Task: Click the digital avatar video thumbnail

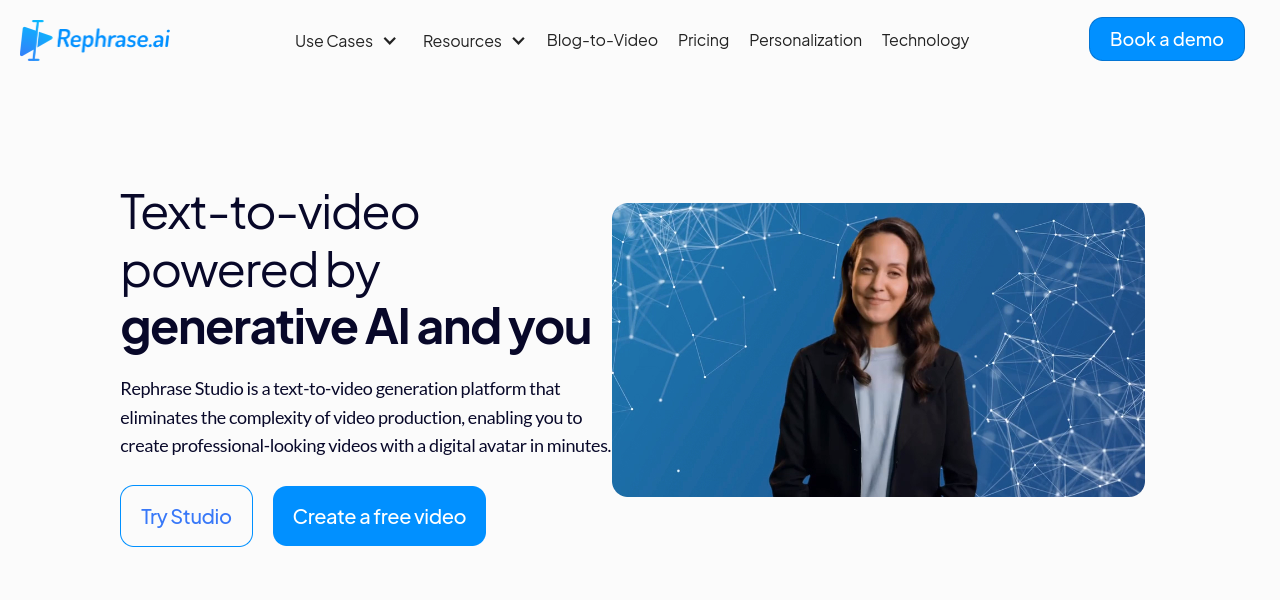Action: coord(878,350)
